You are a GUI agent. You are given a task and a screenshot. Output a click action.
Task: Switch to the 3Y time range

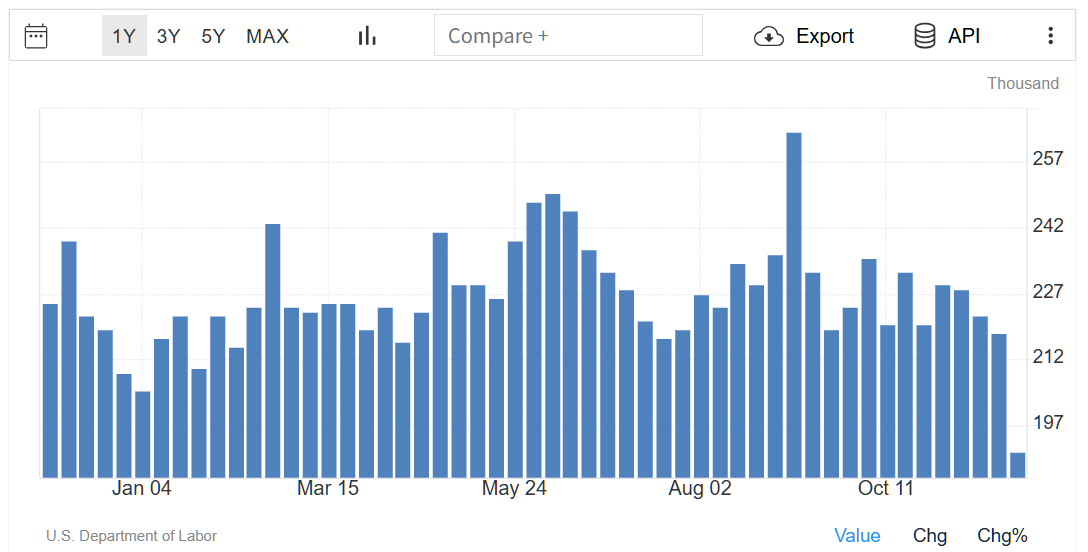click(x=168, y=36)
